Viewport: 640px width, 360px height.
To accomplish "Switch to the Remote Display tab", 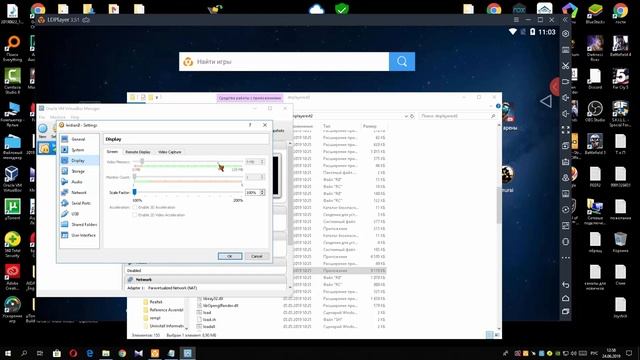I will [138, 152].
